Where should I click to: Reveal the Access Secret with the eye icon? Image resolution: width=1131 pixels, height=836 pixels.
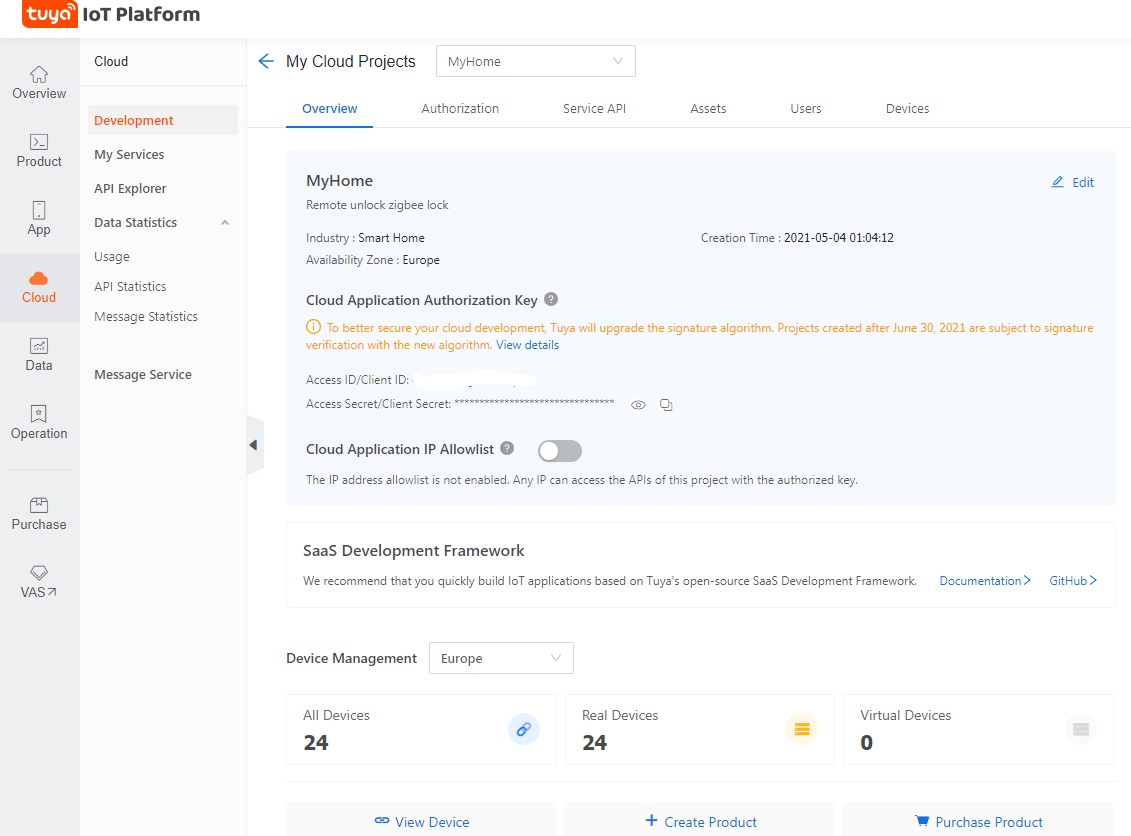tap(638, 405)
